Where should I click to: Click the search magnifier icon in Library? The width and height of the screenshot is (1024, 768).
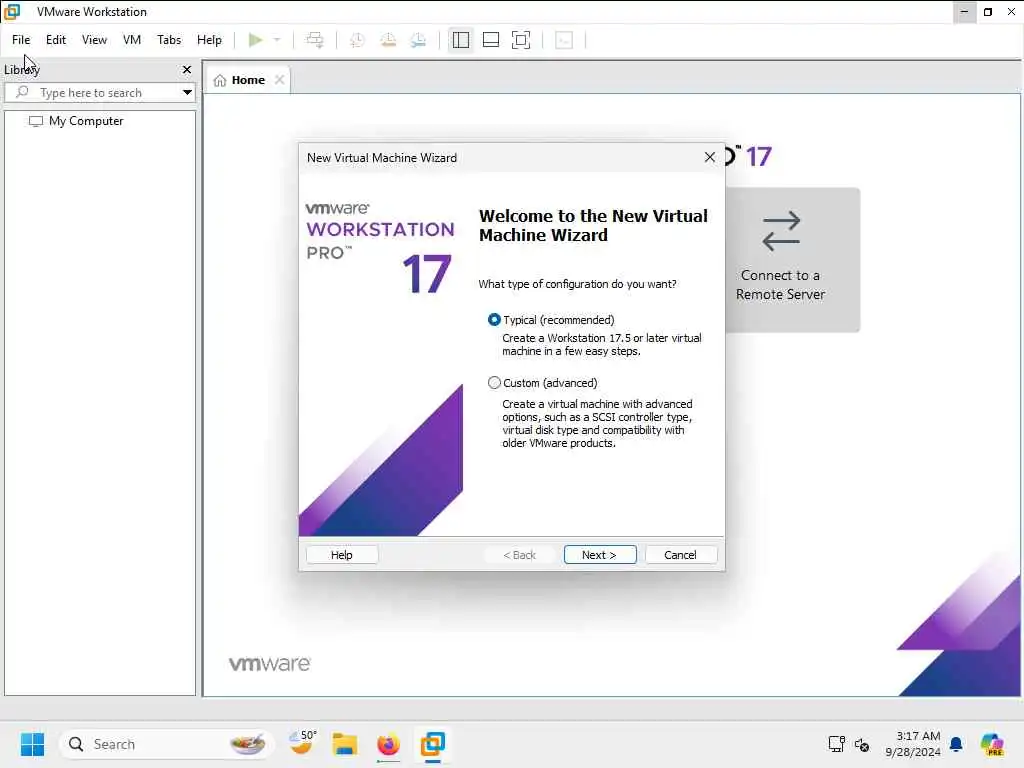click(22, 92)
